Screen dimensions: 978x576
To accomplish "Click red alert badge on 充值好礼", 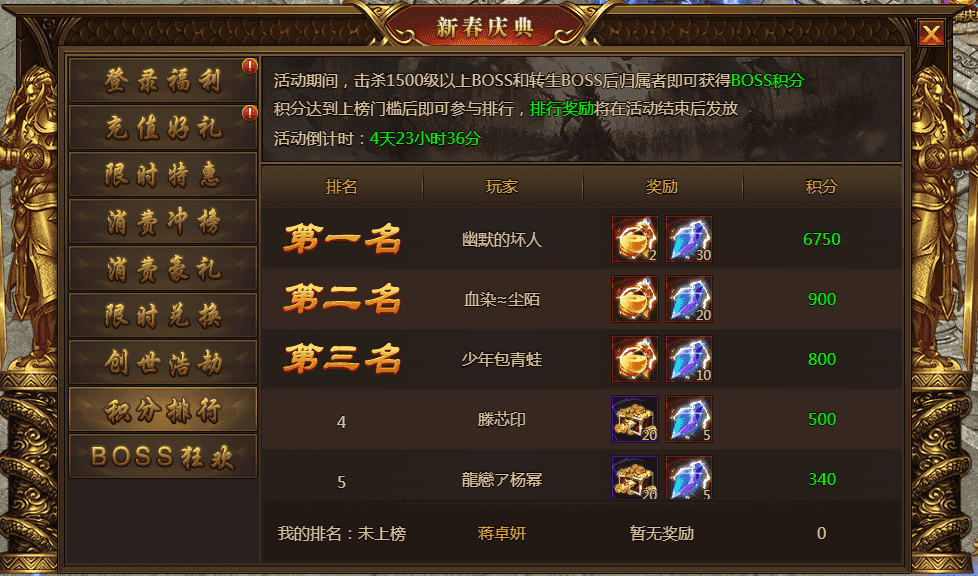I will pyautogui.click(x=249, y=113).
